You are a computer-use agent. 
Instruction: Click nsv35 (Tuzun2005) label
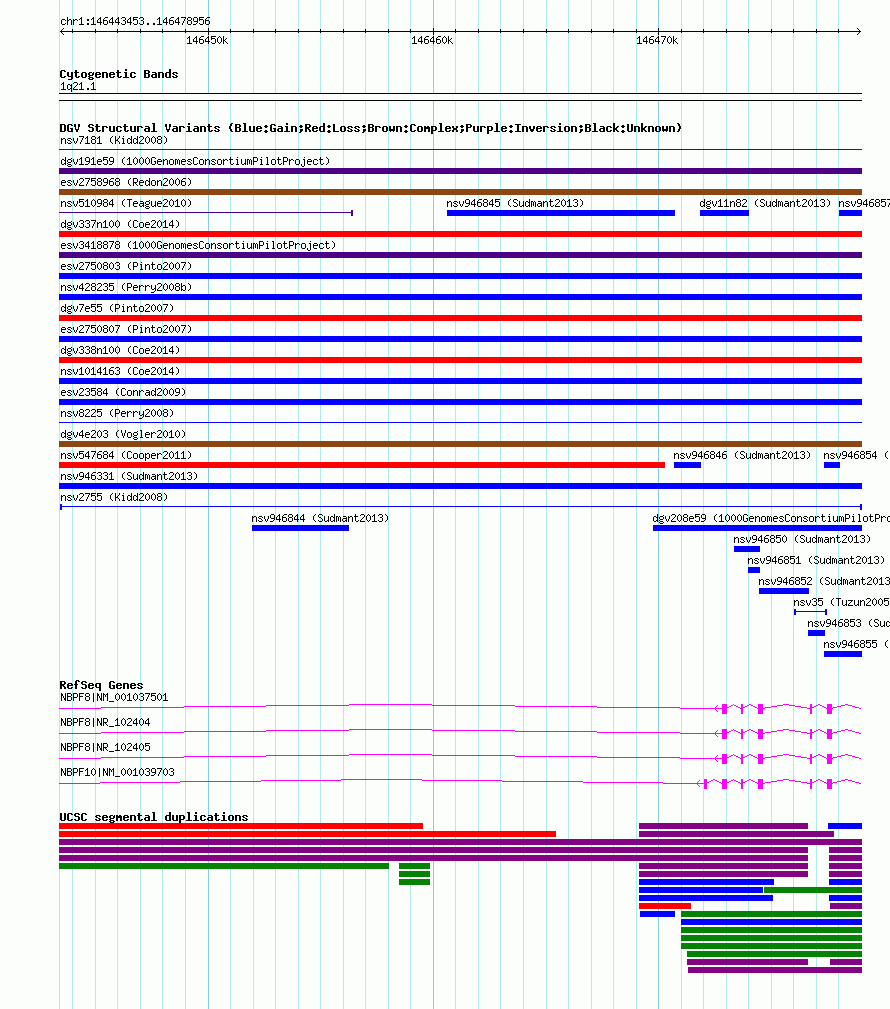(841, 602)
